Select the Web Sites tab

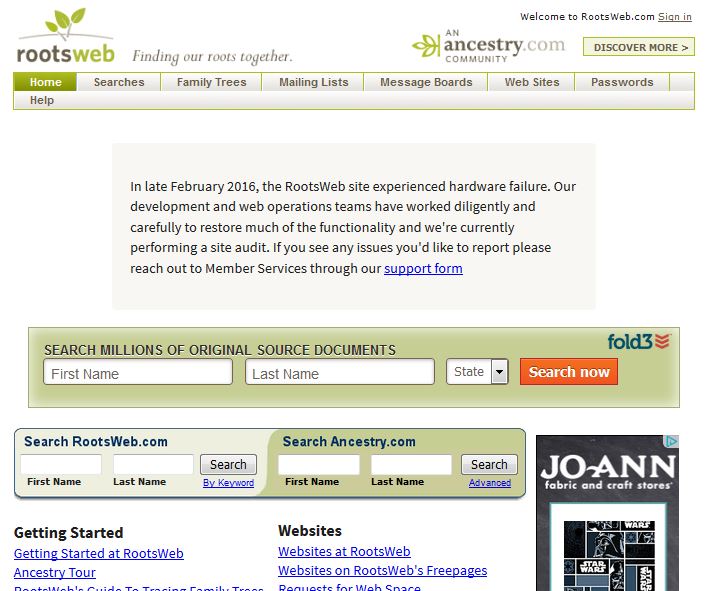(x=532, y=82)
